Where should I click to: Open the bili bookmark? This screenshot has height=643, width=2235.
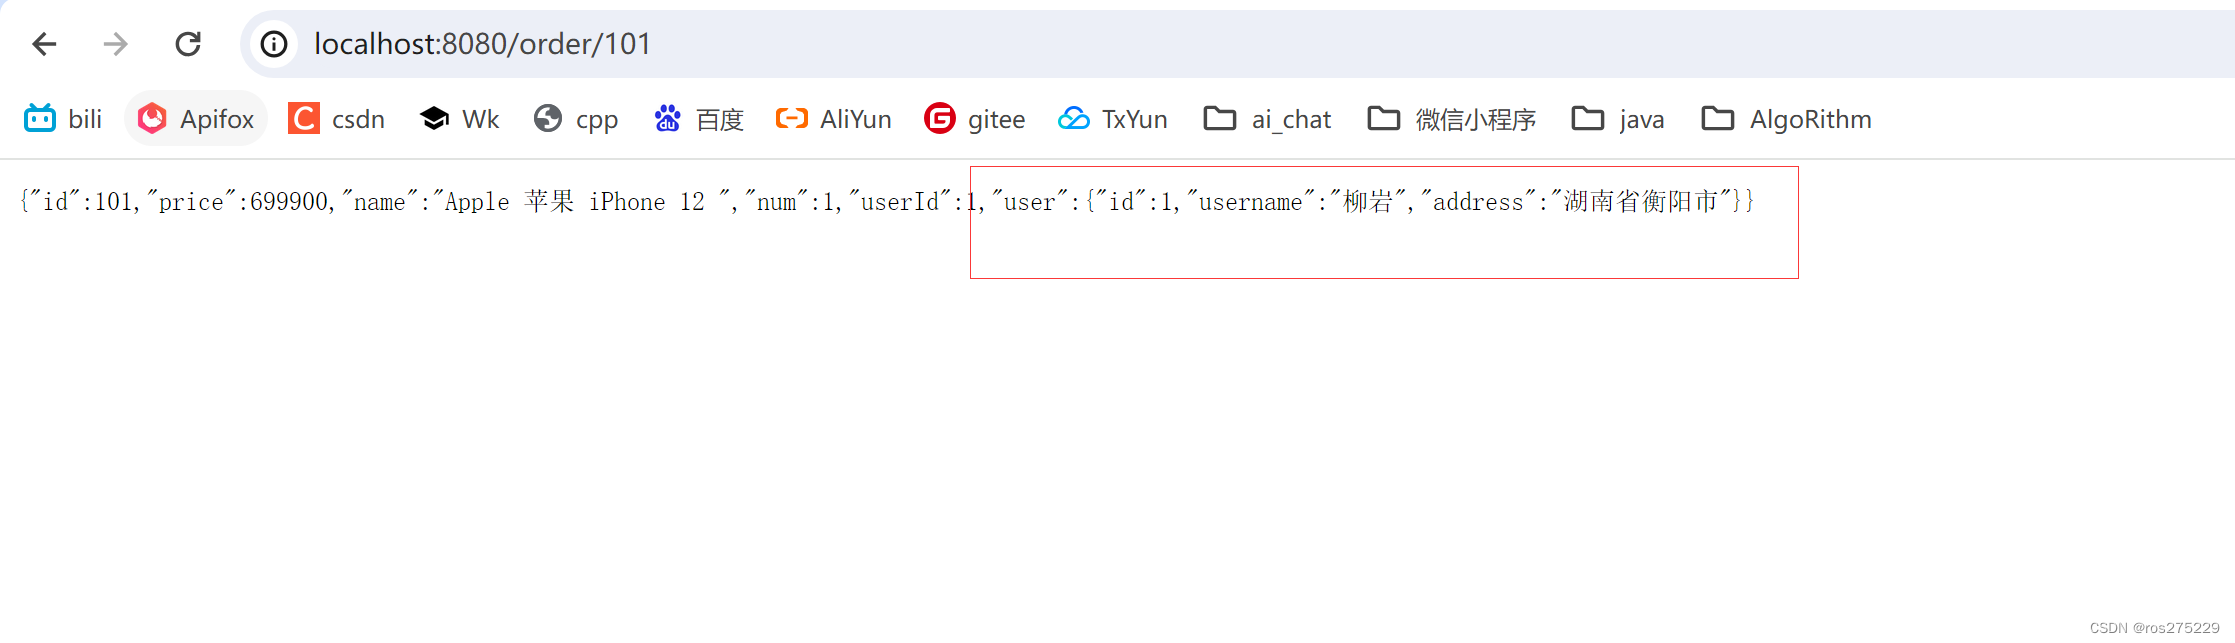click(63, 119)
